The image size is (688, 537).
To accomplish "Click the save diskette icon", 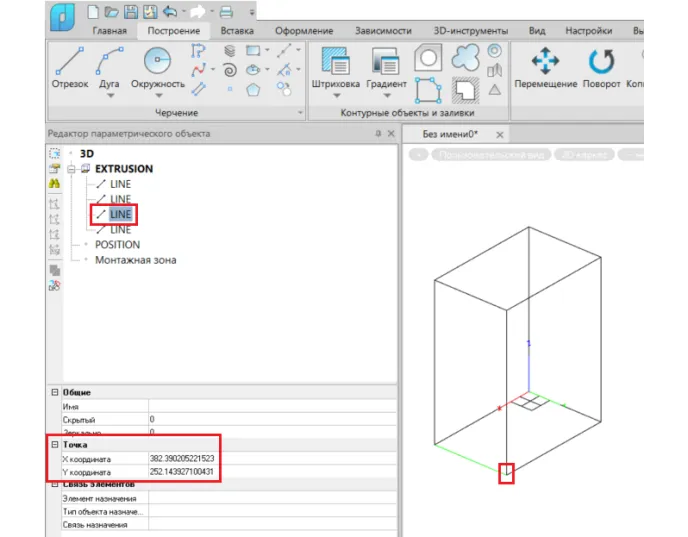I will [x=131, y=12].
